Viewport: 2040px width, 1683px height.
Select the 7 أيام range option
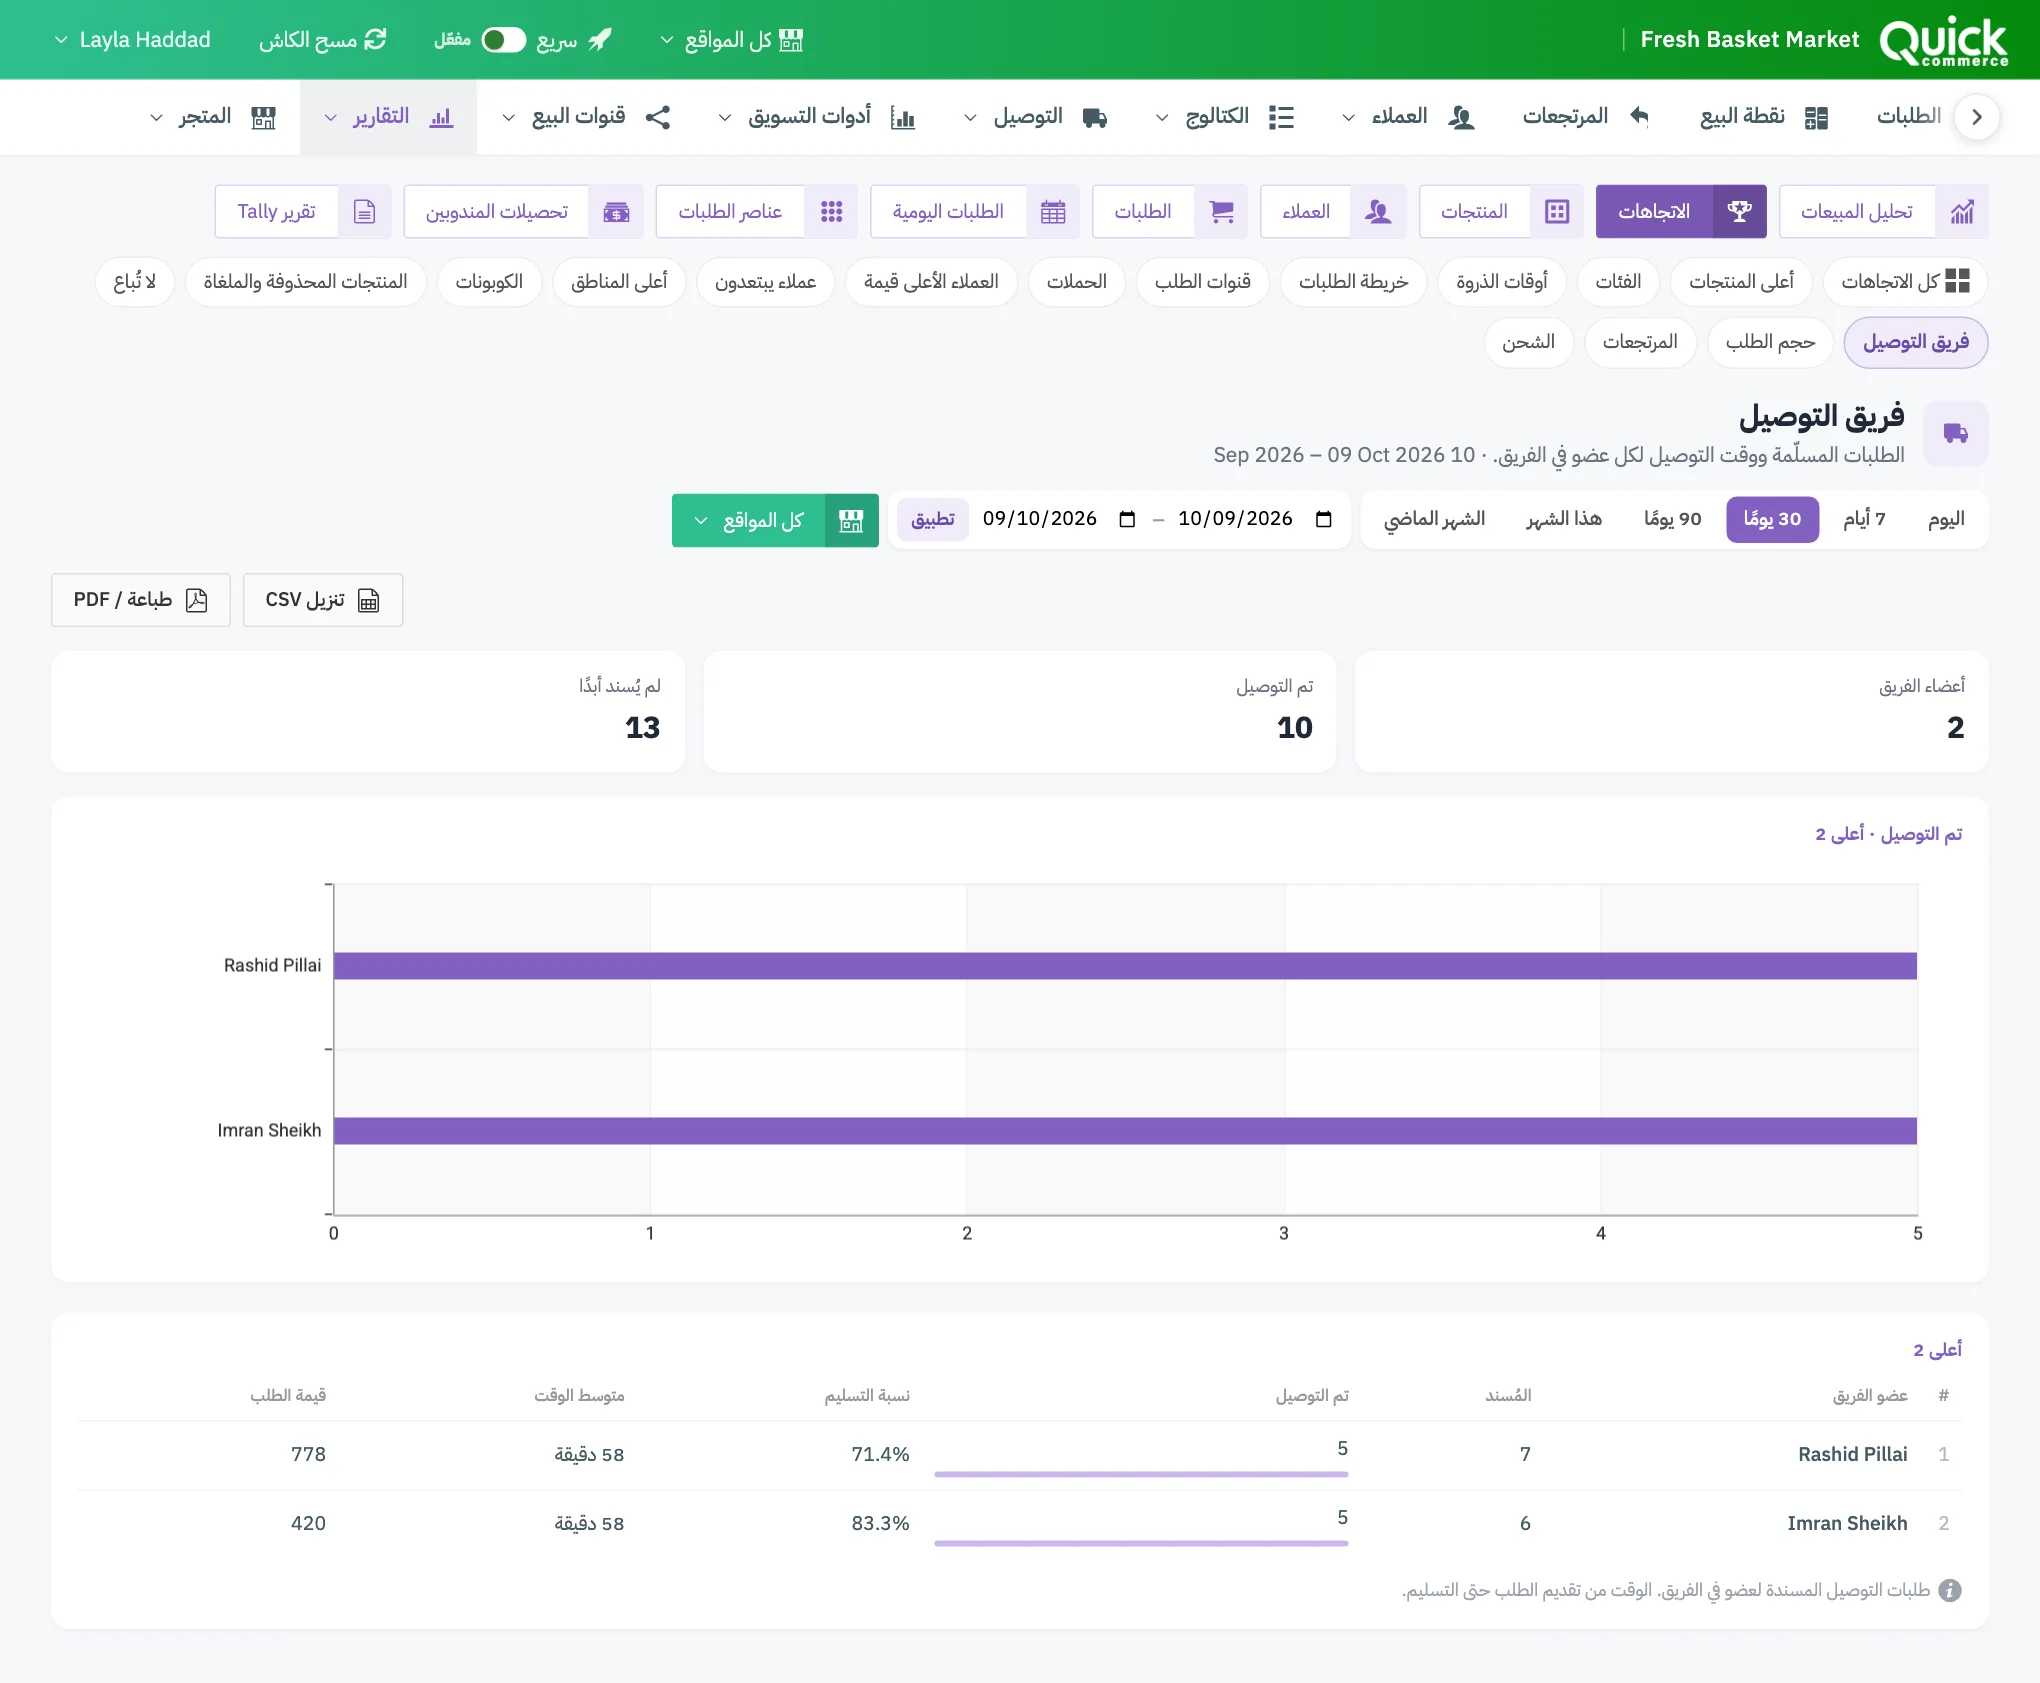click(1864, 520)
